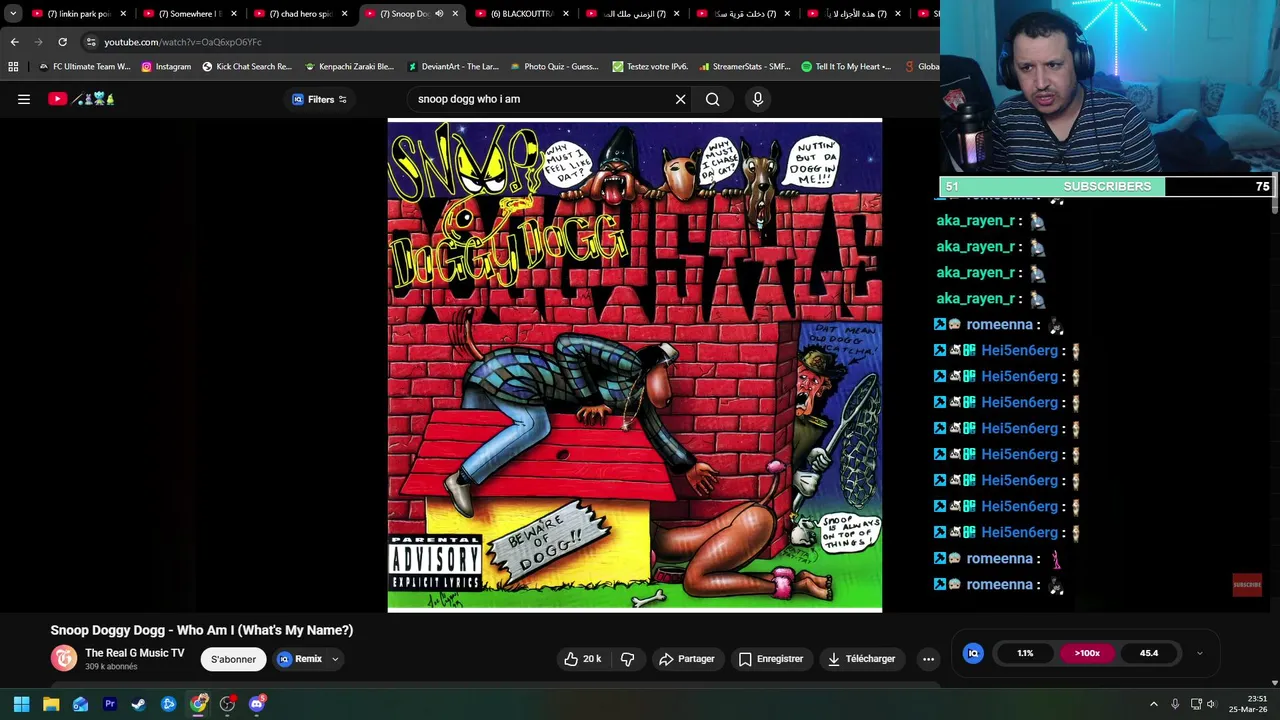
Task: Dislike the video
Action: pyautogui.click(x=628, y=659)
